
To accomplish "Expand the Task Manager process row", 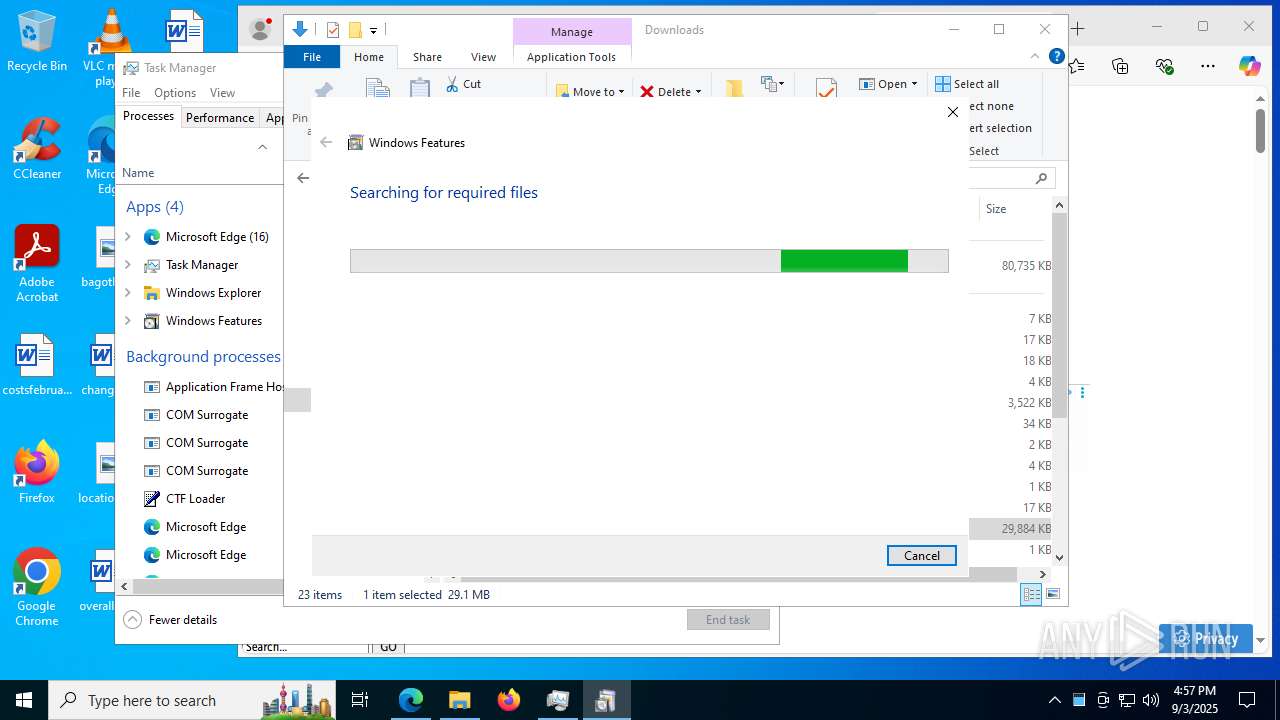I will click(127, 265).
